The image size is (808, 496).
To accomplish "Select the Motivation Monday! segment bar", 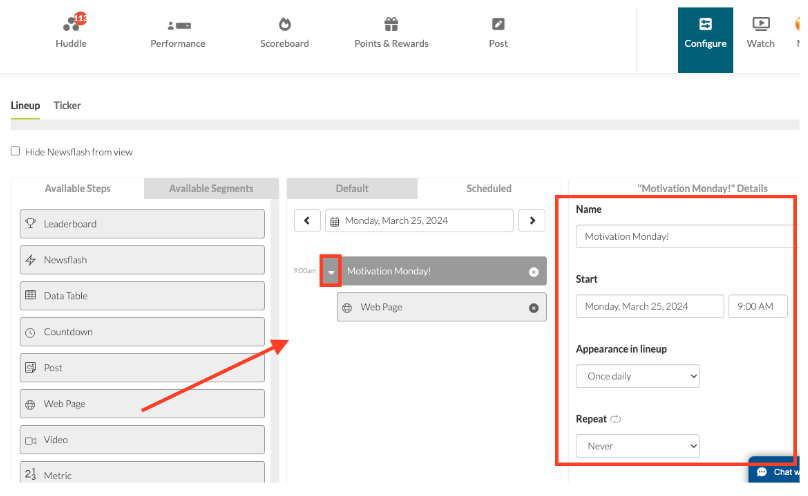I will coord(434,271).
